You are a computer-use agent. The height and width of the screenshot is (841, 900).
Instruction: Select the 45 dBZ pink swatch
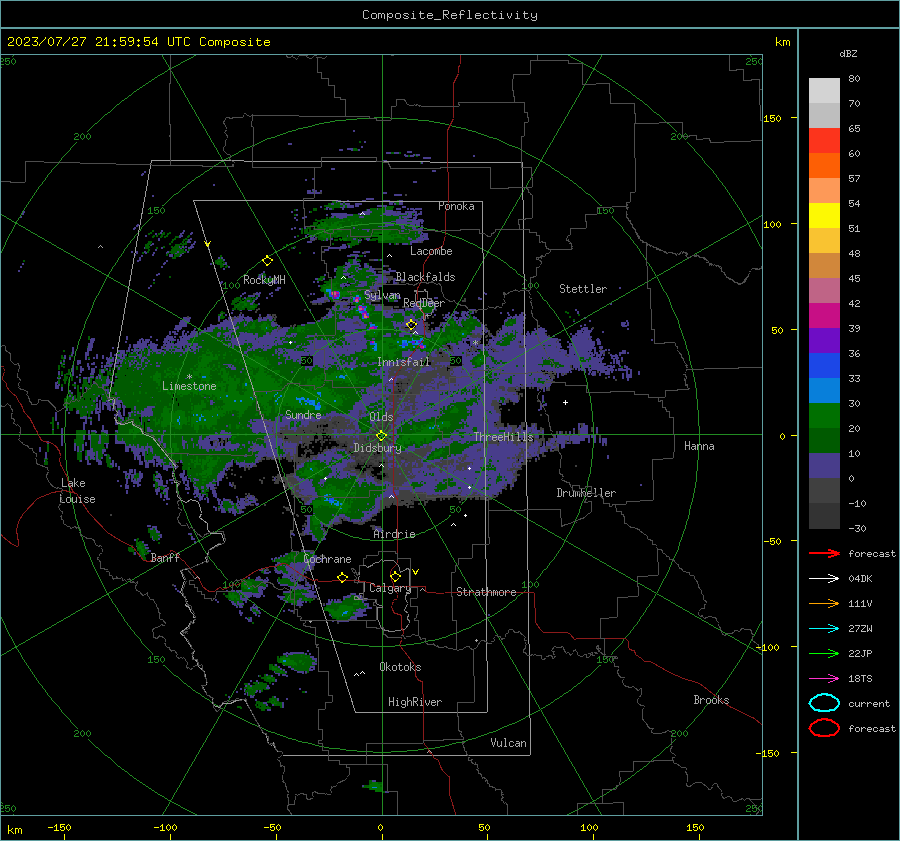point(824,290)
